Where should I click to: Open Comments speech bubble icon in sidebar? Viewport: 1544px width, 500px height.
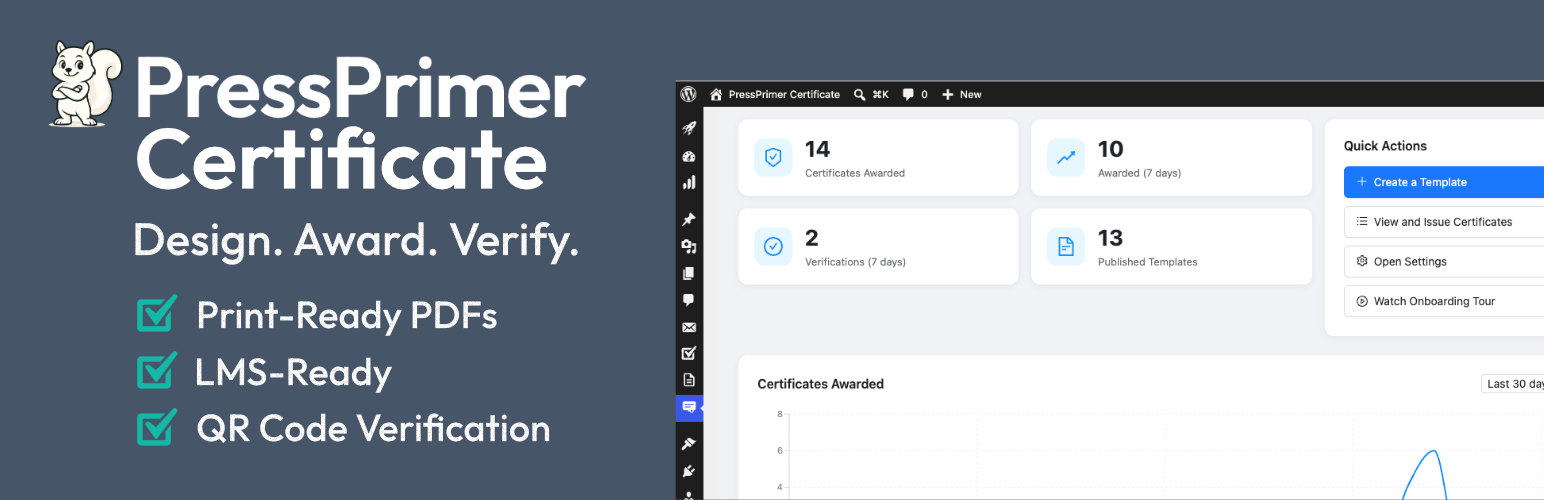[x=689, y=300]
